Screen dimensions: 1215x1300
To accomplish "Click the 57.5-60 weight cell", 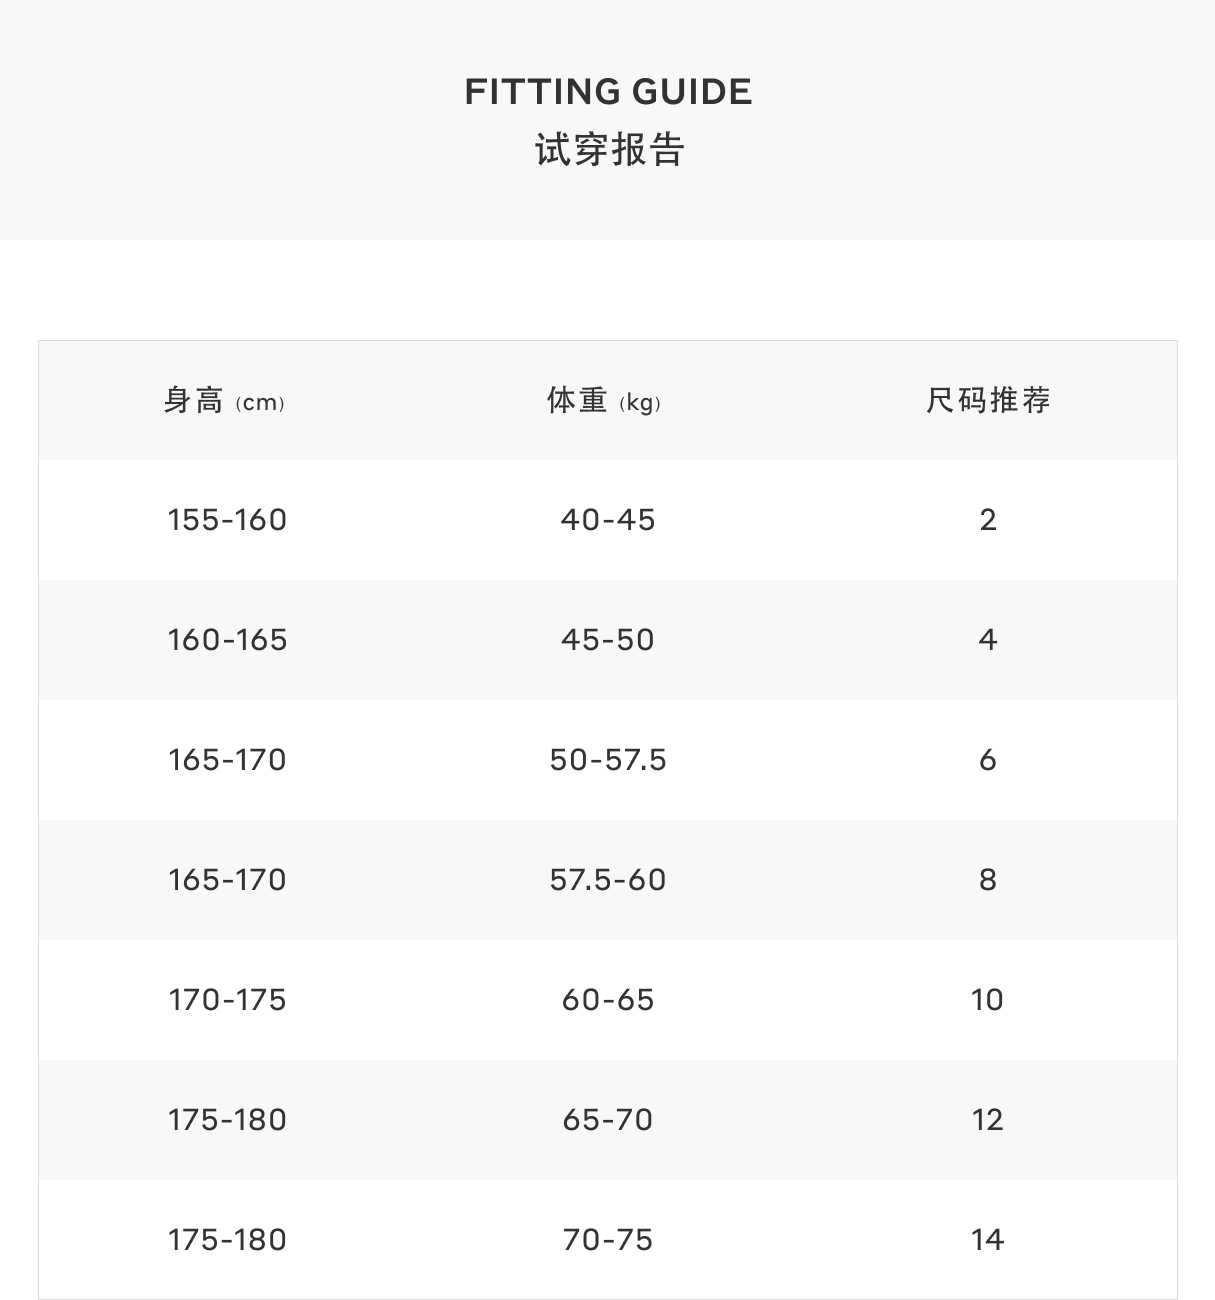I will (x=607, y=880).
